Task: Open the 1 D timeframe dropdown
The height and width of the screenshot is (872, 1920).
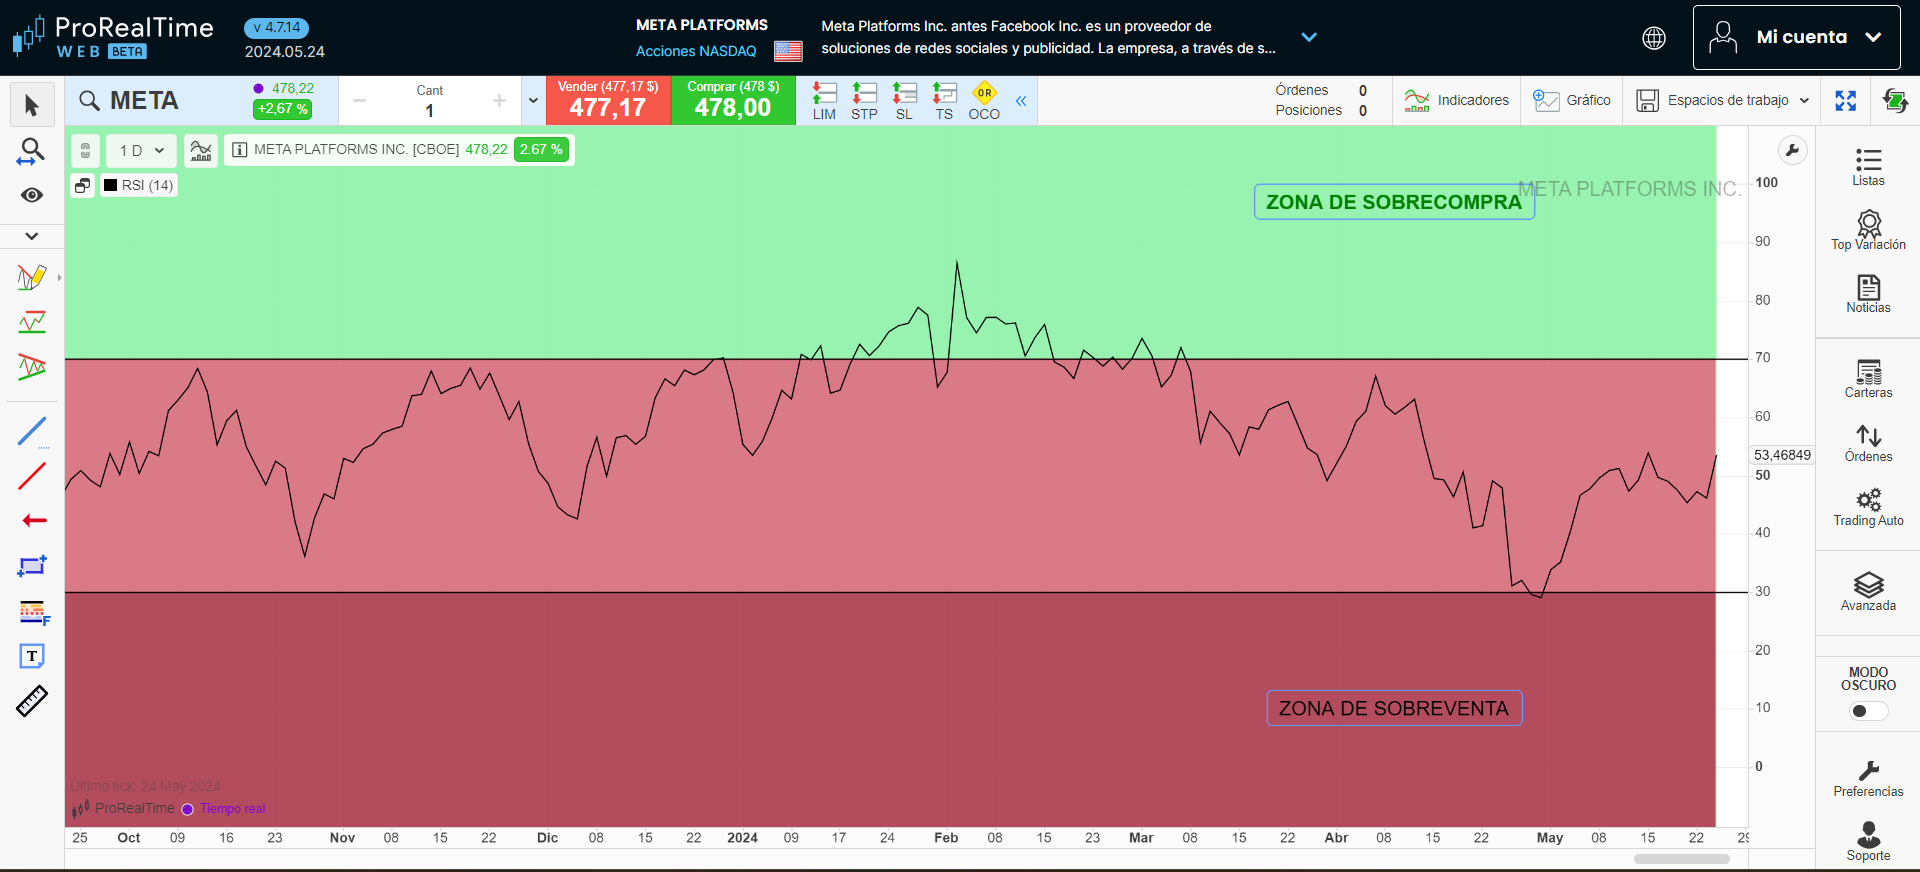Action: point(141,150)
